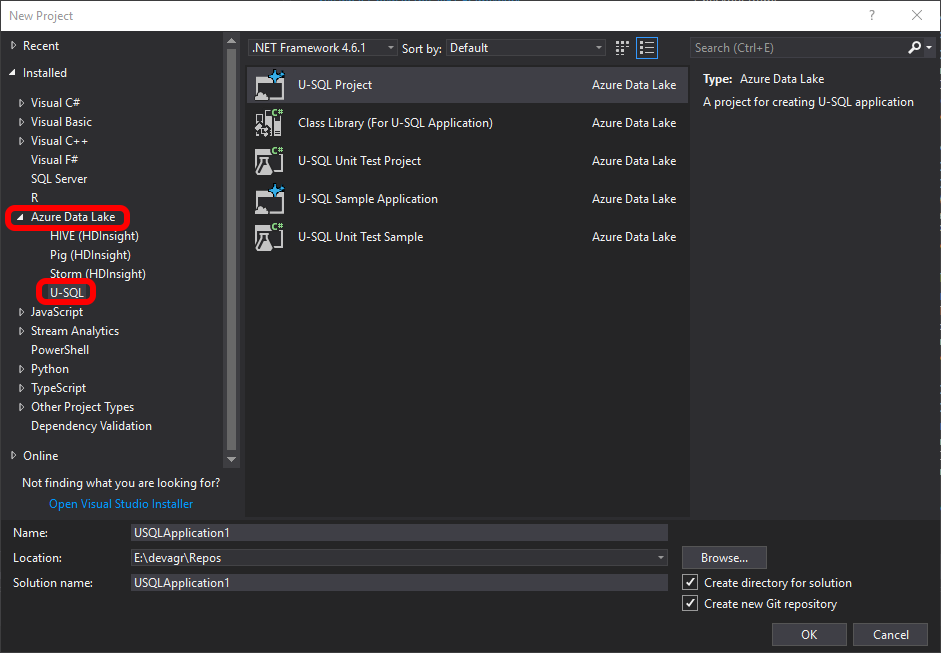Select the U-SQL Unit Test Project icon
The image size is (941, 653).
[269, 161]
